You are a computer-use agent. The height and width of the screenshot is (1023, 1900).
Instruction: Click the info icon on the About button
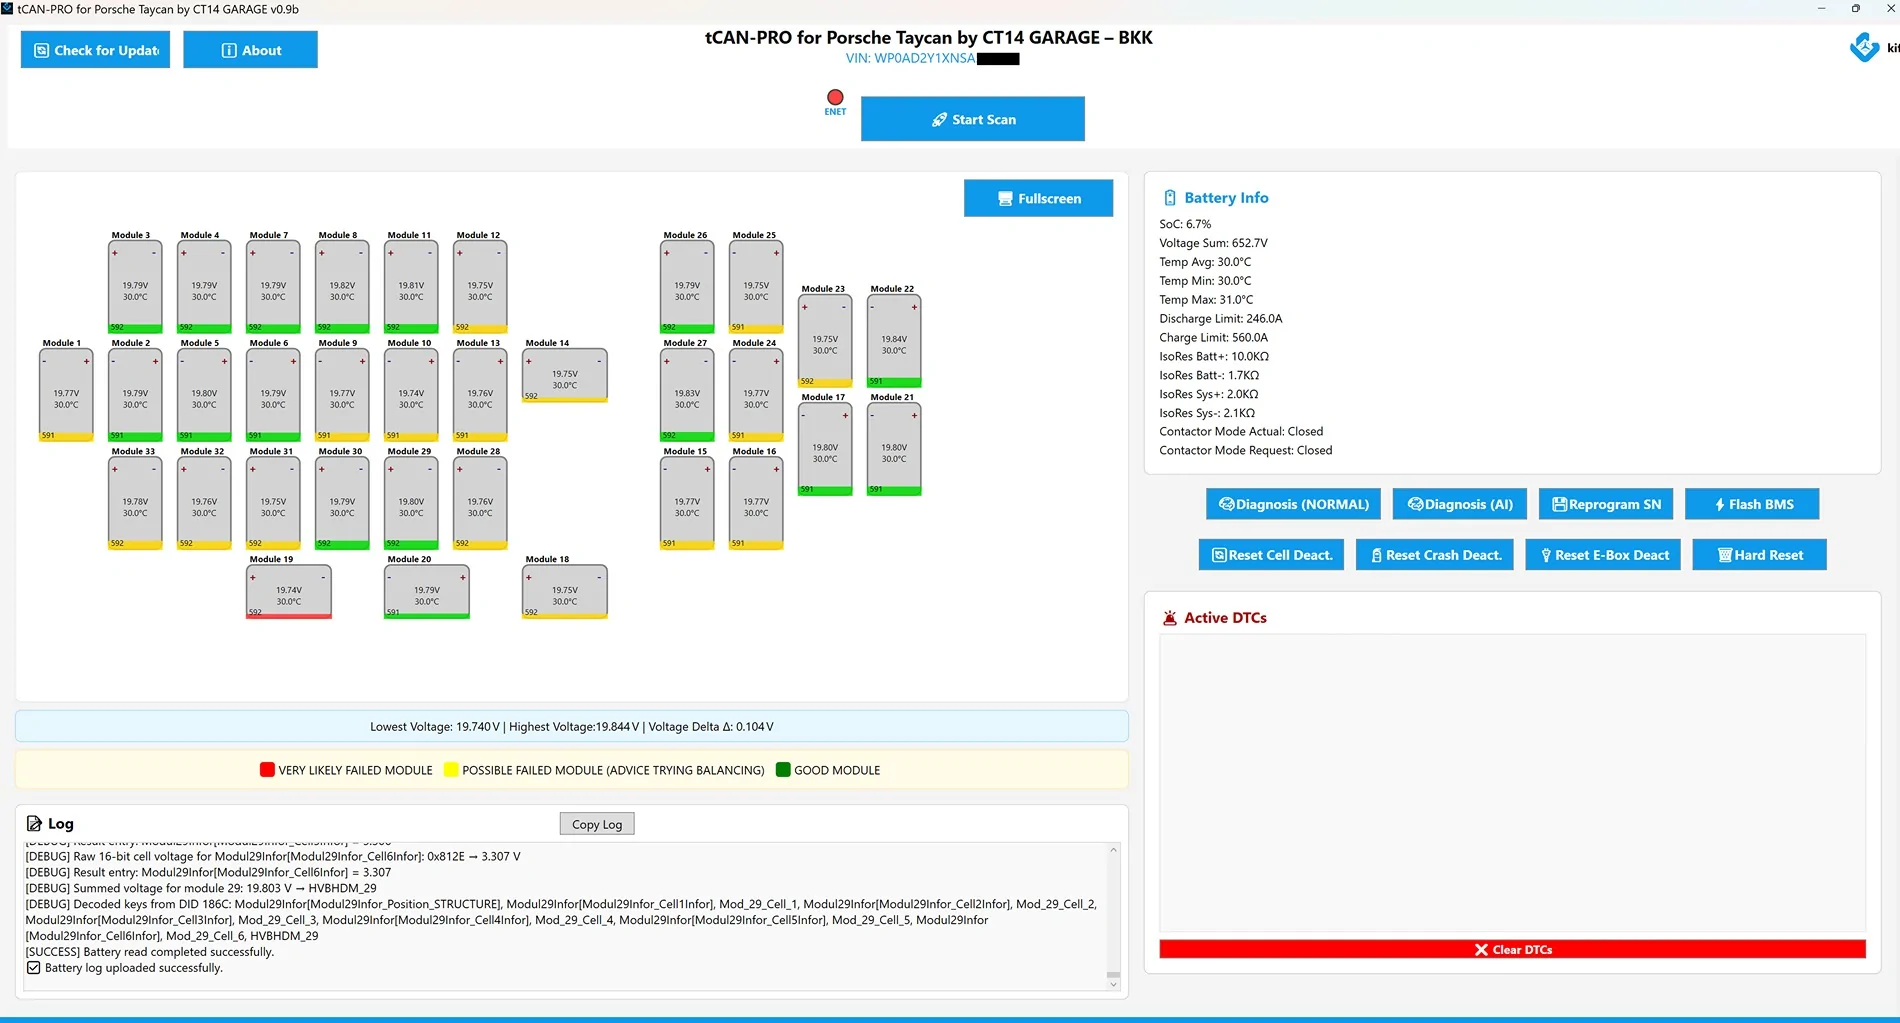(228, 49)
